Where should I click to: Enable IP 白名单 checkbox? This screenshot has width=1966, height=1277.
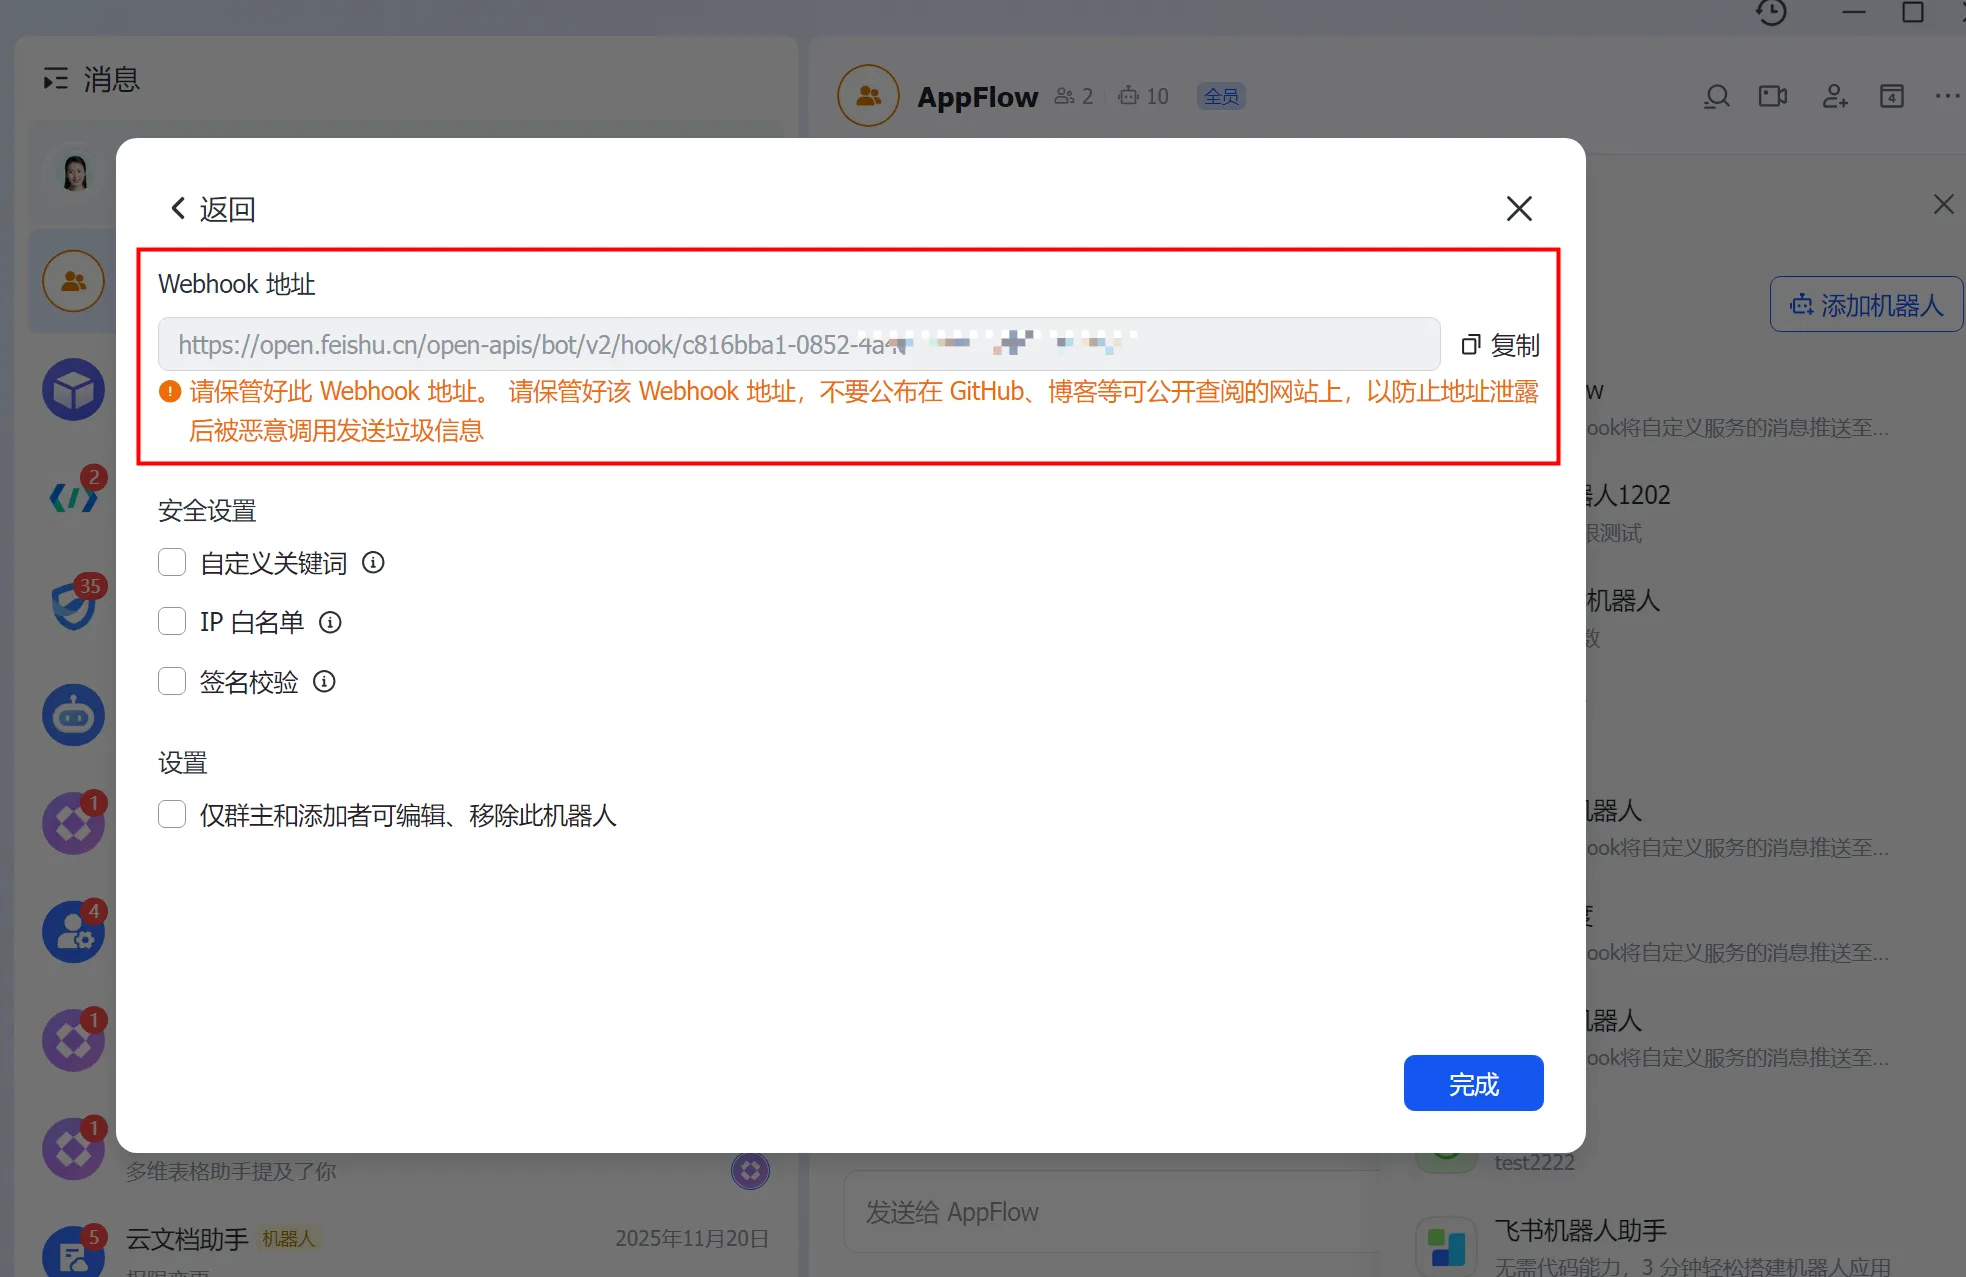tap(172, 622)
